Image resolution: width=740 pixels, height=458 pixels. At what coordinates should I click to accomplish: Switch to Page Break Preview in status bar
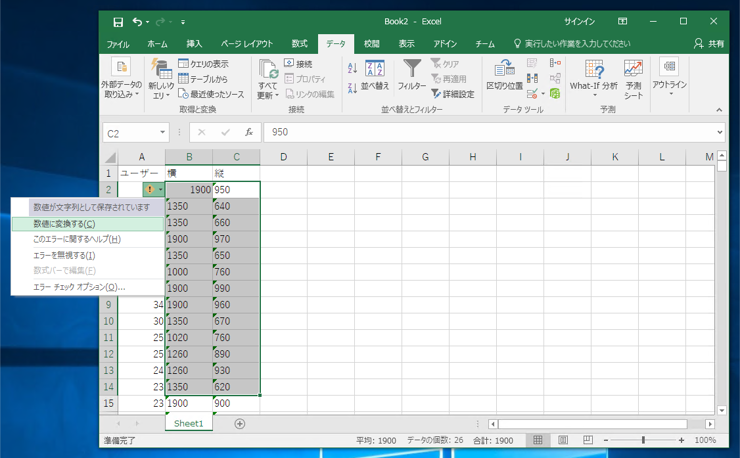pos(586,440)
